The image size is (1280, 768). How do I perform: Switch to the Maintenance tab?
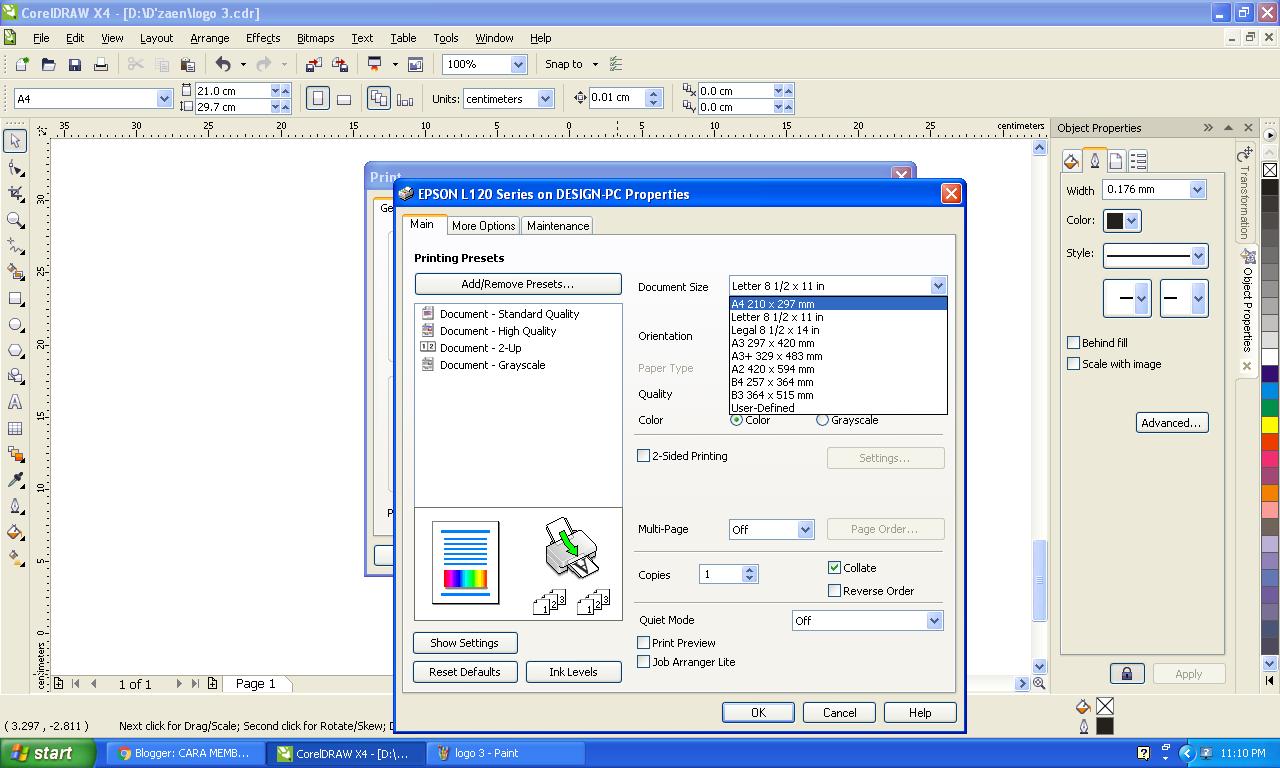[558, 226]
